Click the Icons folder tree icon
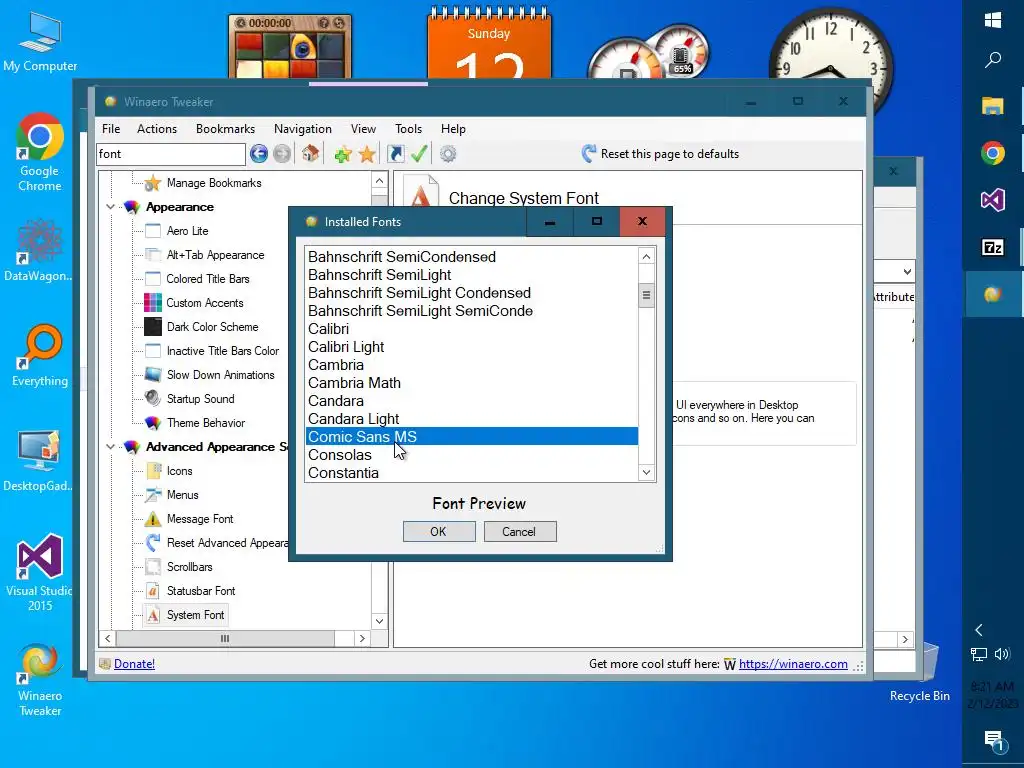Image resolution: width=1024 pixels, height=768 pixels. (153, 471)
